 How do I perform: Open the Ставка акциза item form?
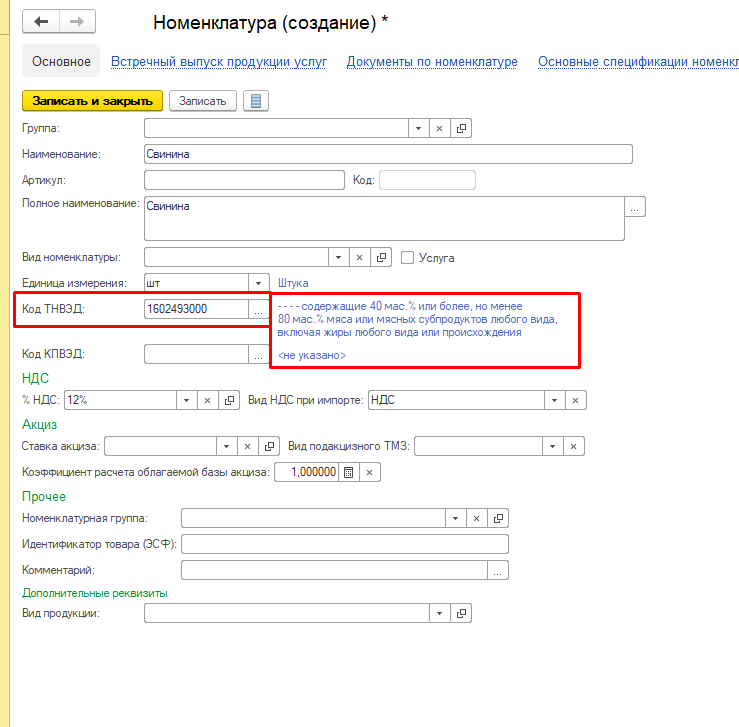pos(269,446)
